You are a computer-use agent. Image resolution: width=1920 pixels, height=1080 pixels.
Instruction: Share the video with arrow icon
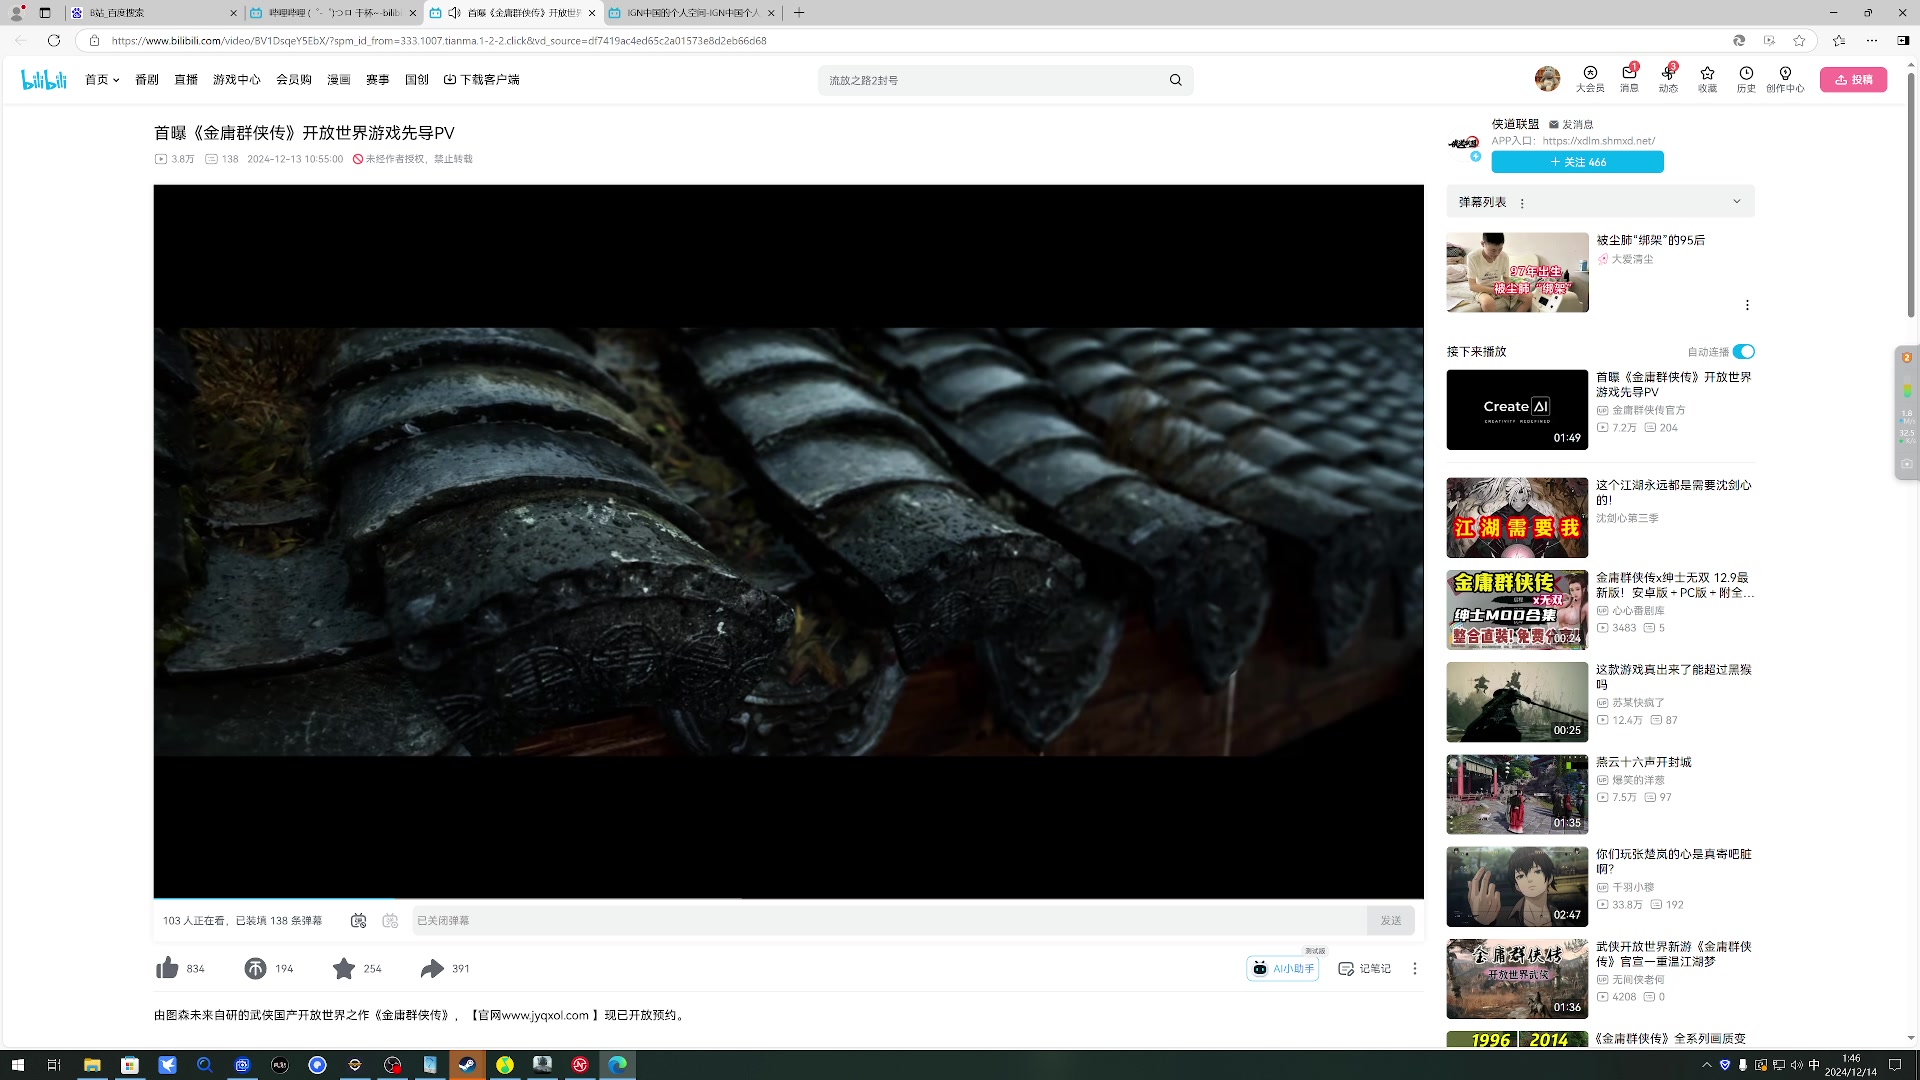click(x=432, y=968)
